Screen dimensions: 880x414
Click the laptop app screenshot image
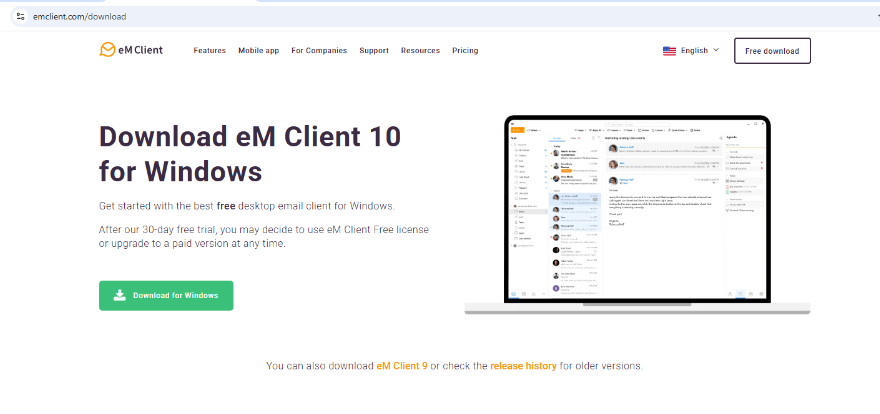point(637,215)
